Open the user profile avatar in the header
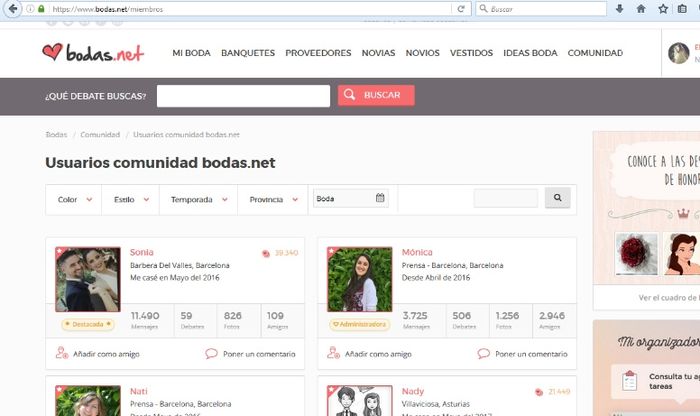The height and width of the screenshot is (416, 700). (x=679, y=53)
